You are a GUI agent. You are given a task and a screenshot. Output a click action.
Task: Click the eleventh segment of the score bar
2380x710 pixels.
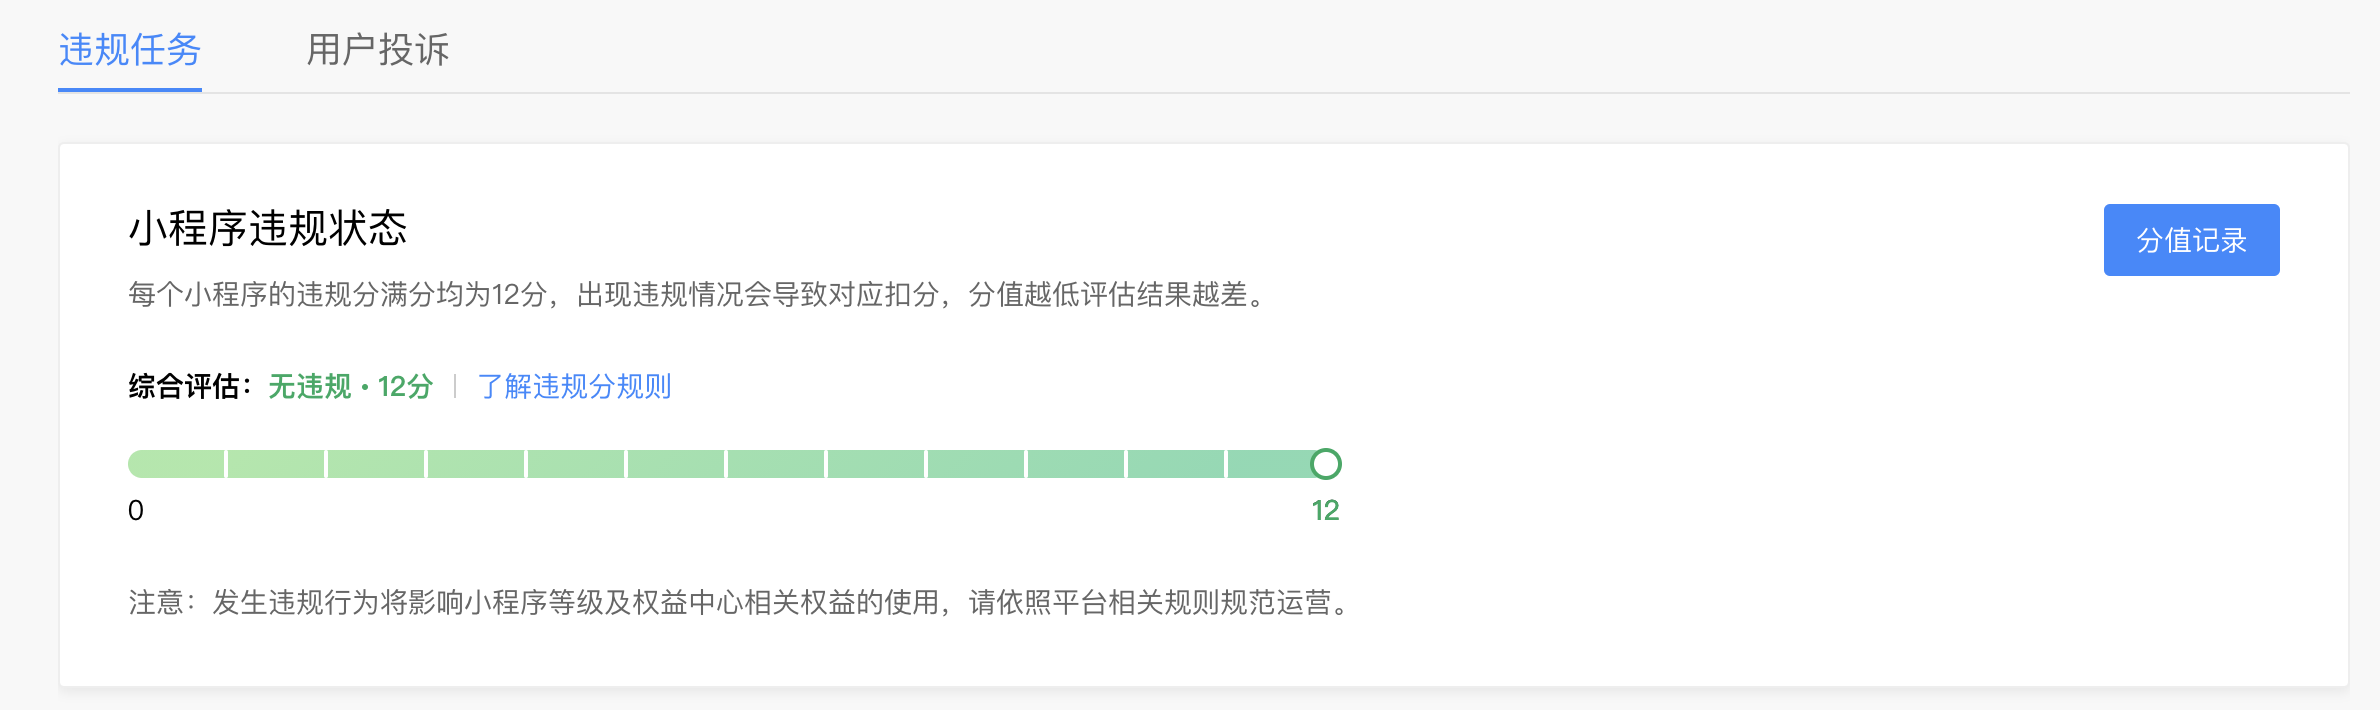(x=1176, y=464)
